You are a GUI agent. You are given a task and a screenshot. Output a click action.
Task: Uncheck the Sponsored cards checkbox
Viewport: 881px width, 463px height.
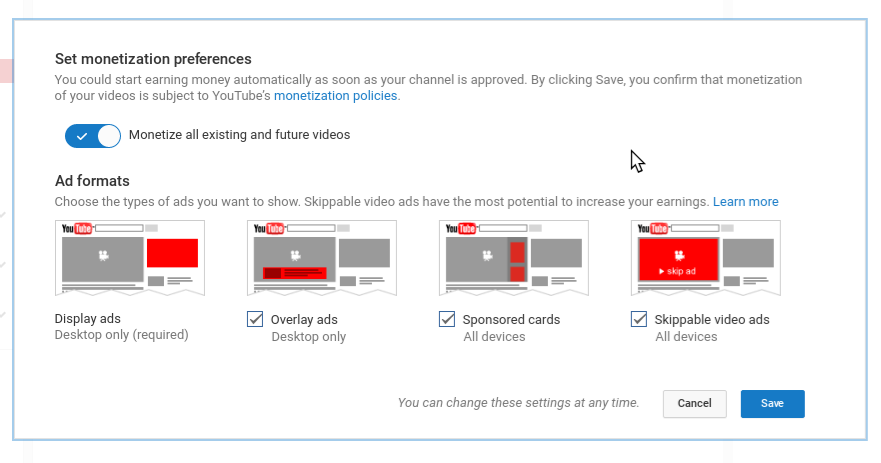pyautogui.click(x=447, y=320)
